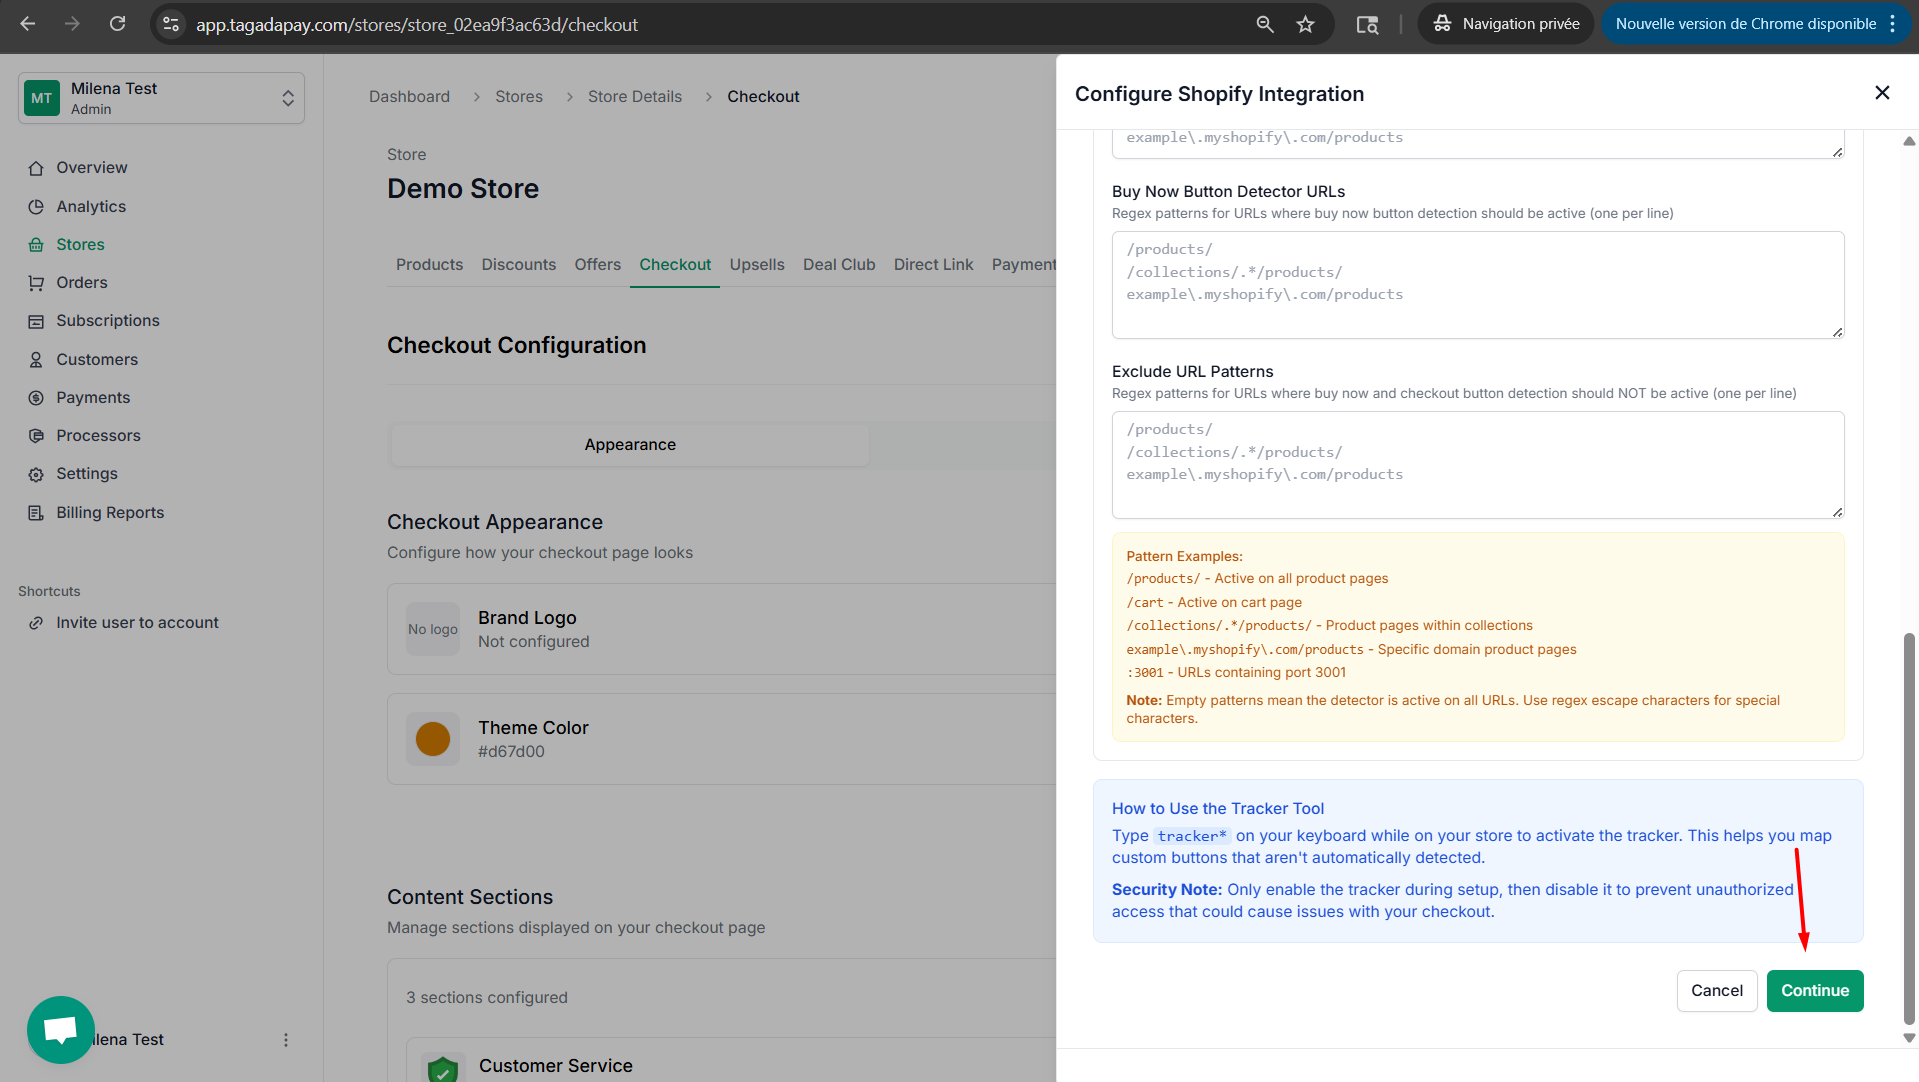Focus the Buy Now Button Detector URLs field
The width and height of the screenshot is (1919, 1082).
pyautogui.click(x=1477, y=285)
